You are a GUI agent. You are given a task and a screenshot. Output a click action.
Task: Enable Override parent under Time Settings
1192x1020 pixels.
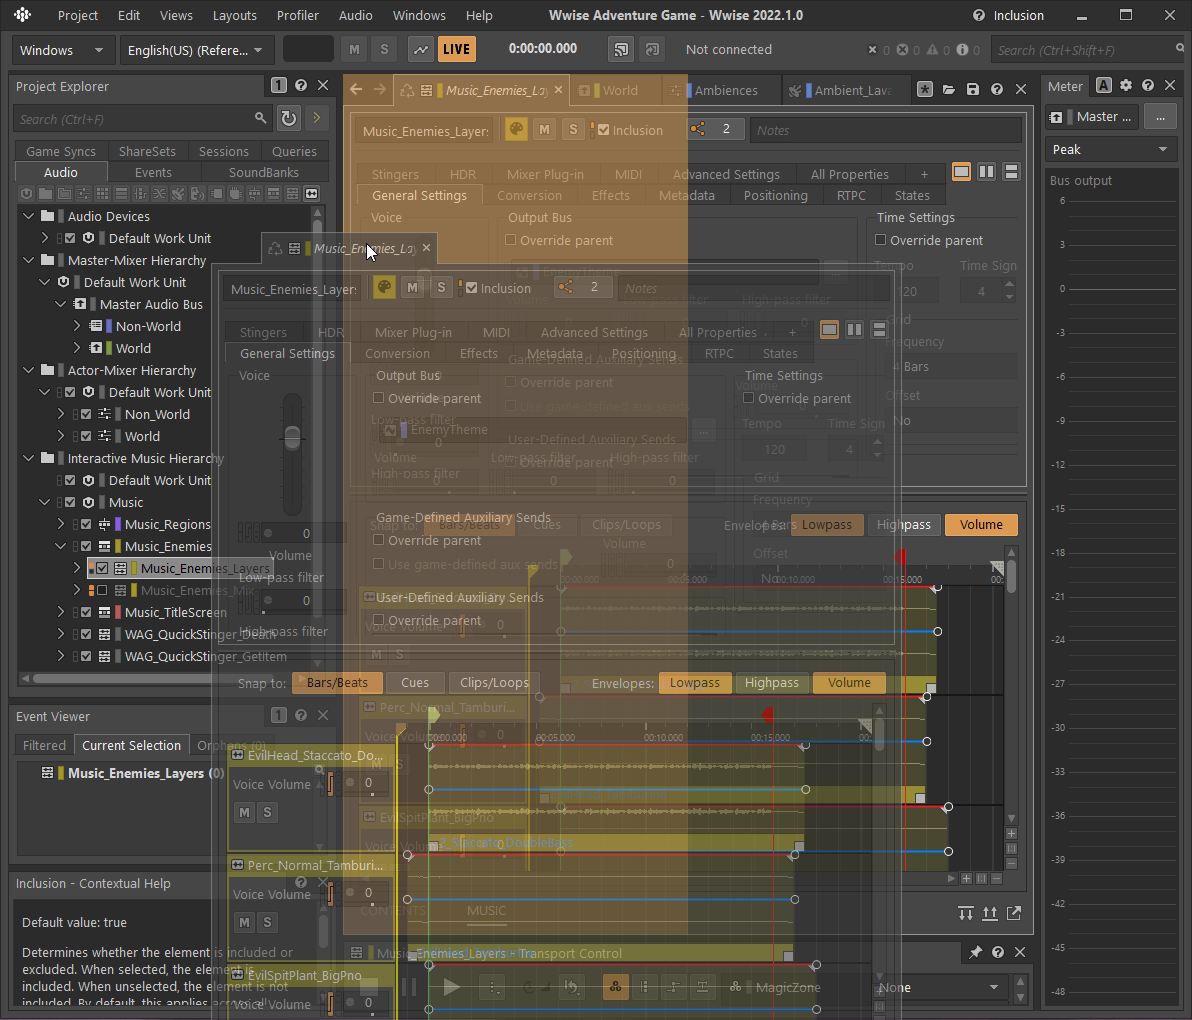coord(880,240)
